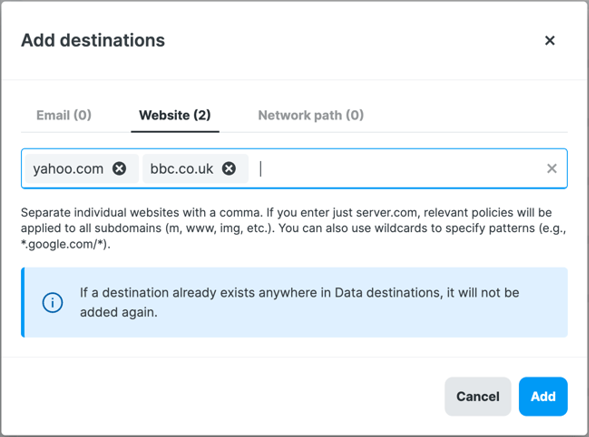Close the Add destinations dialog
This screenshot has height=437, width=589.
coord(550,40)
